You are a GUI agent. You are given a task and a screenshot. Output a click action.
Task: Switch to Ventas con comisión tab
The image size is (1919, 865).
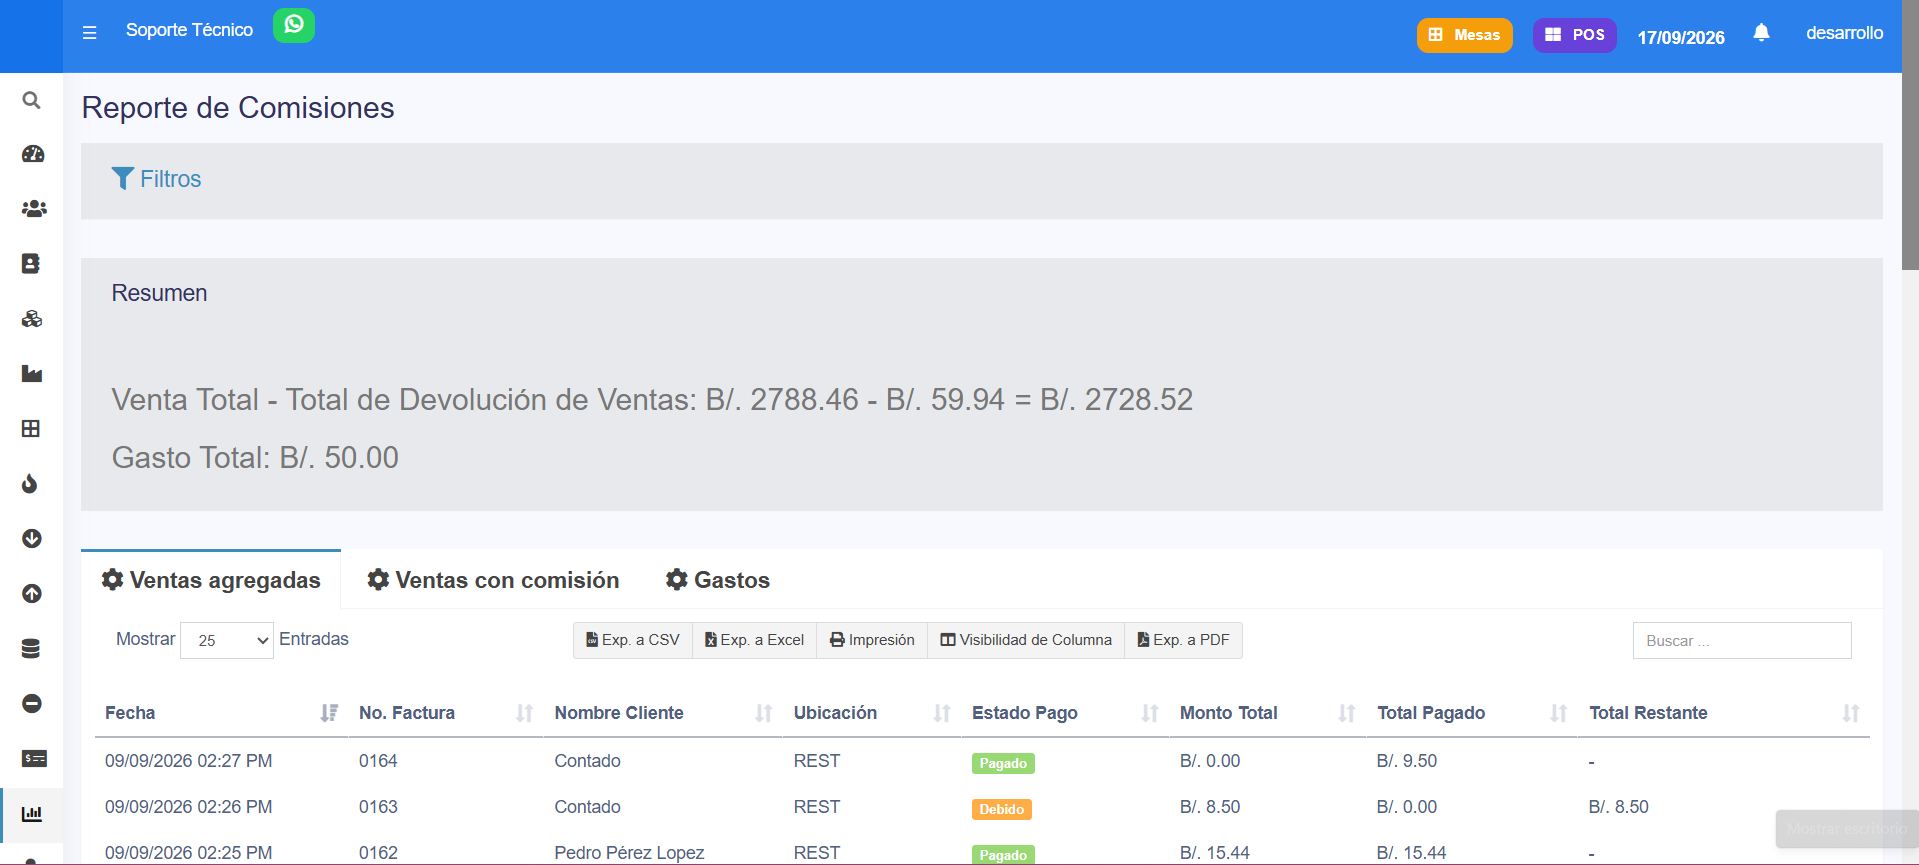(493, 580)
